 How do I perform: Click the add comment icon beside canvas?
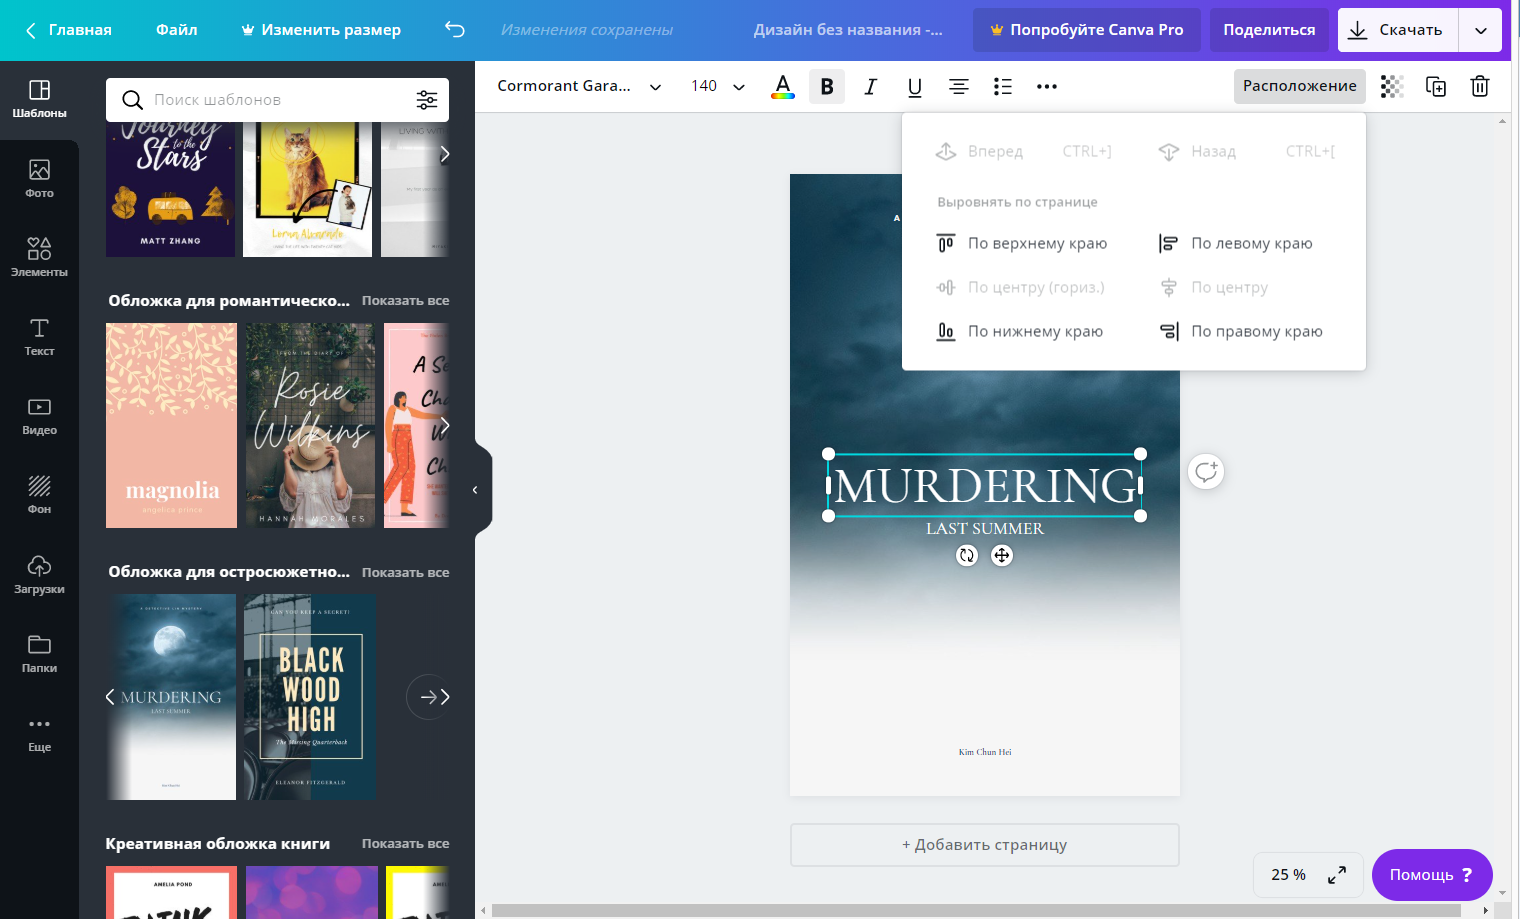[1206, 472]
